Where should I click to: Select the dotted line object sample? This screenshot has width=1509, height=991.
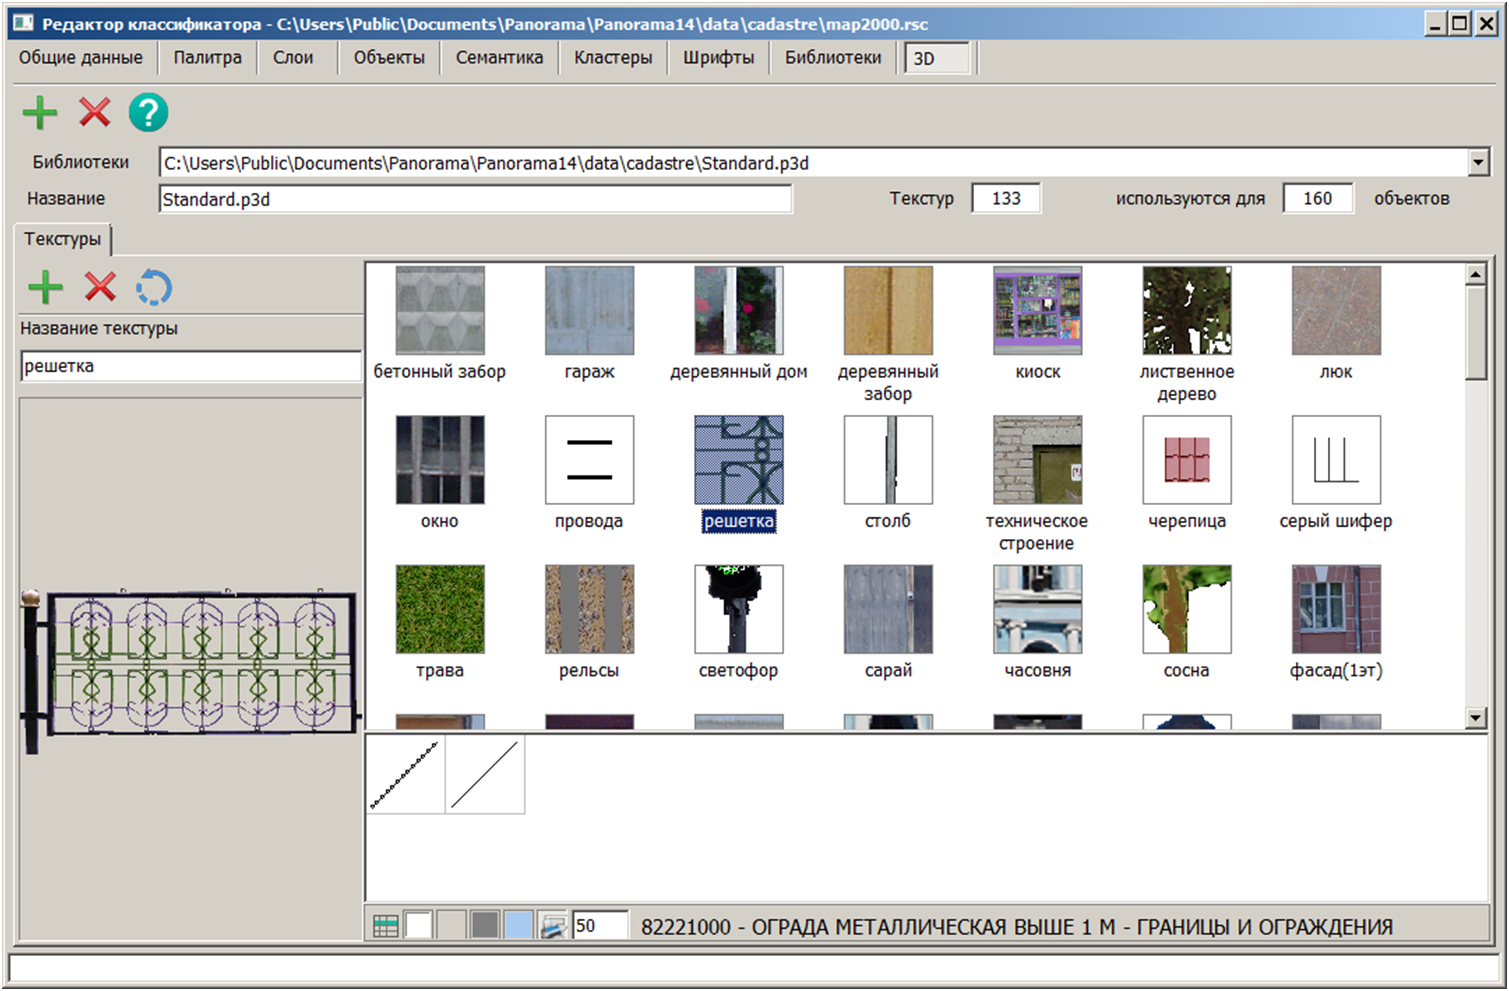[405, 774]
